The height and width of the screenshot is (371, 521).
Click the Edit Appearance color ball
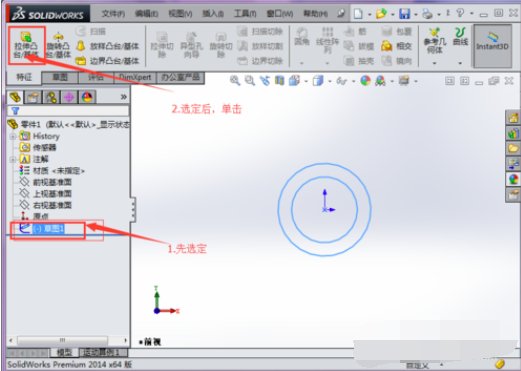[365, 80]
